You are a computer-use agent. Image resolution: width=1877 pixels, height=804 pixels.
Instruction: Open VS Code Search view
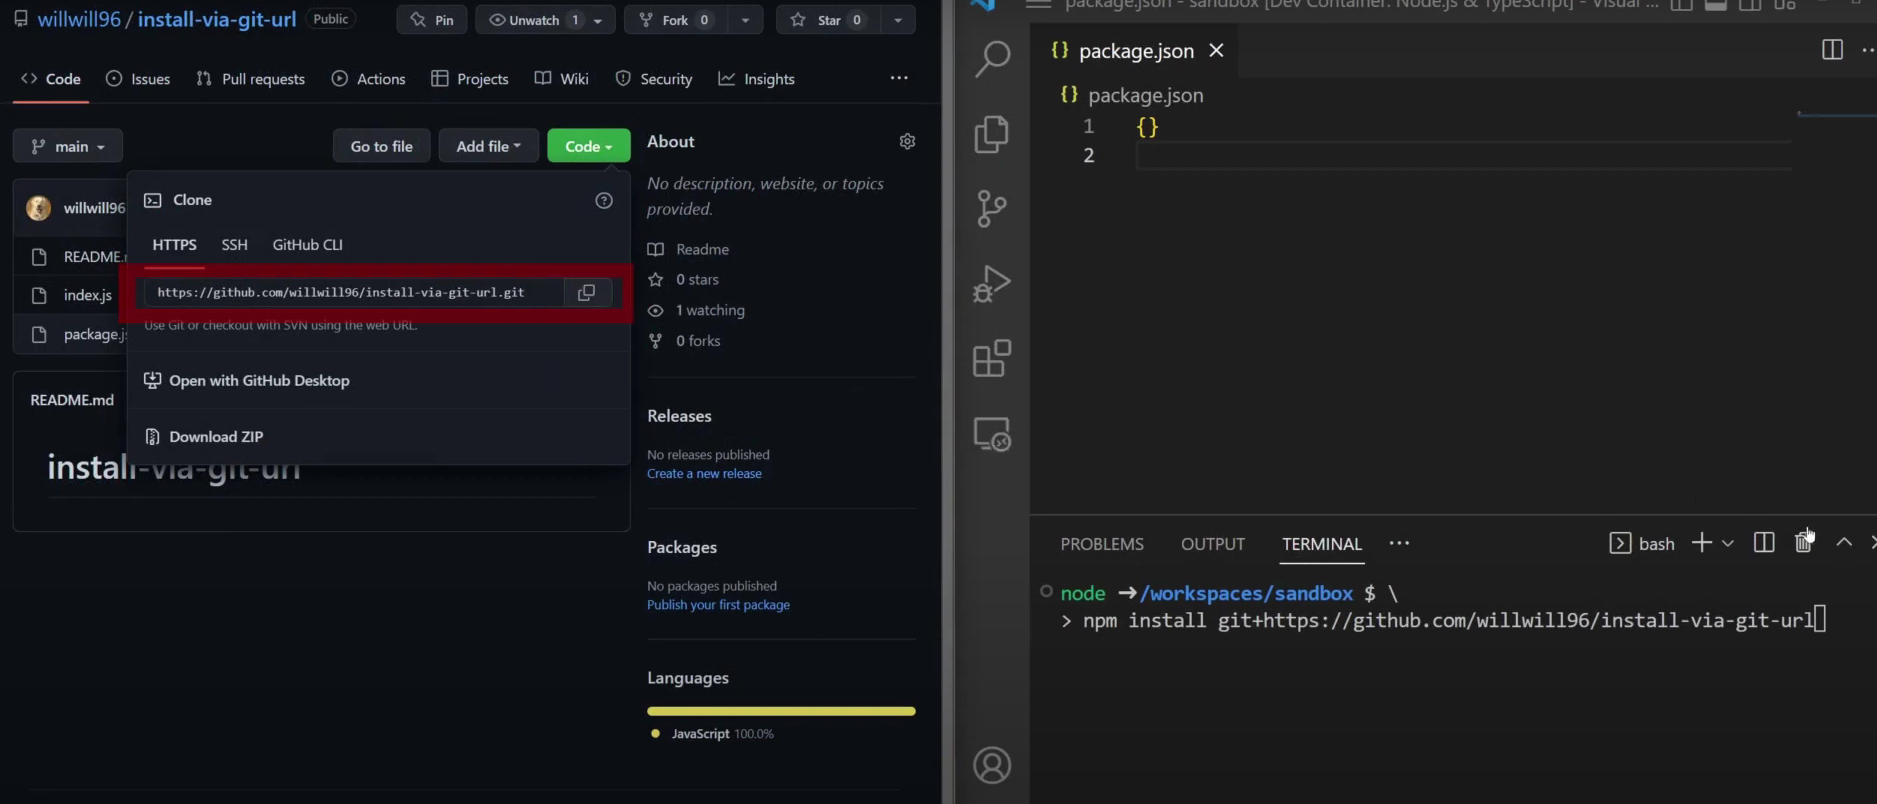pos(992,59)
